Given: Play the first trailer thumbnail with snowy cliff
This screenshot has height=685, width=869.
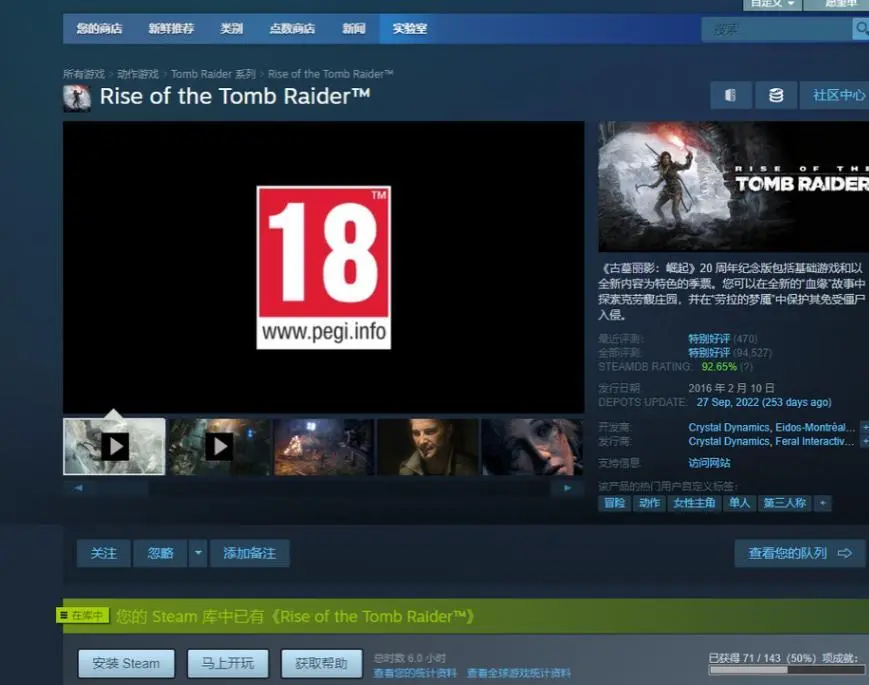Looking at the screenshot, I should click(x=114, y=447).
